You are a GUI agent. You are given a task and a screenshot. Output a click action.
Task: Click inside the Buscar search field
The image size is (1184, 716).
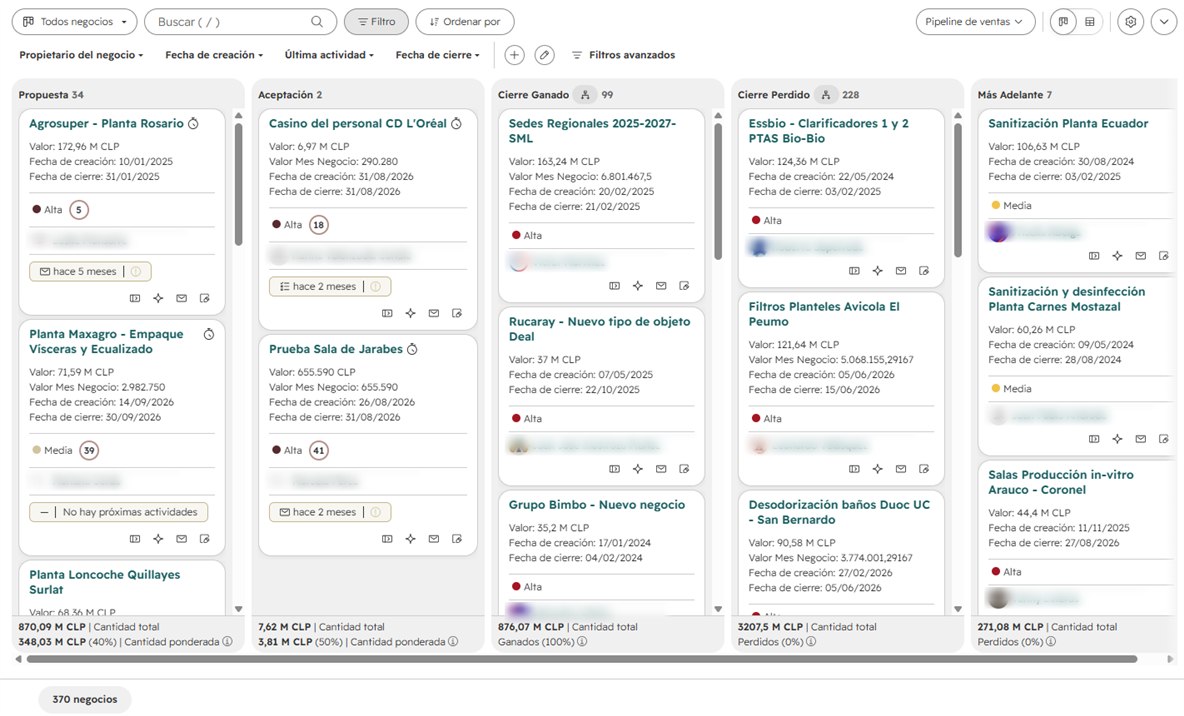point(240,22)
